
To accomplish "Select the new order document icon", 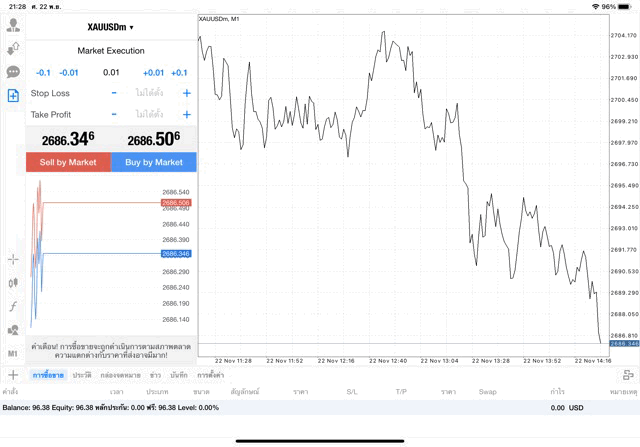I will (x=13, y=96).
